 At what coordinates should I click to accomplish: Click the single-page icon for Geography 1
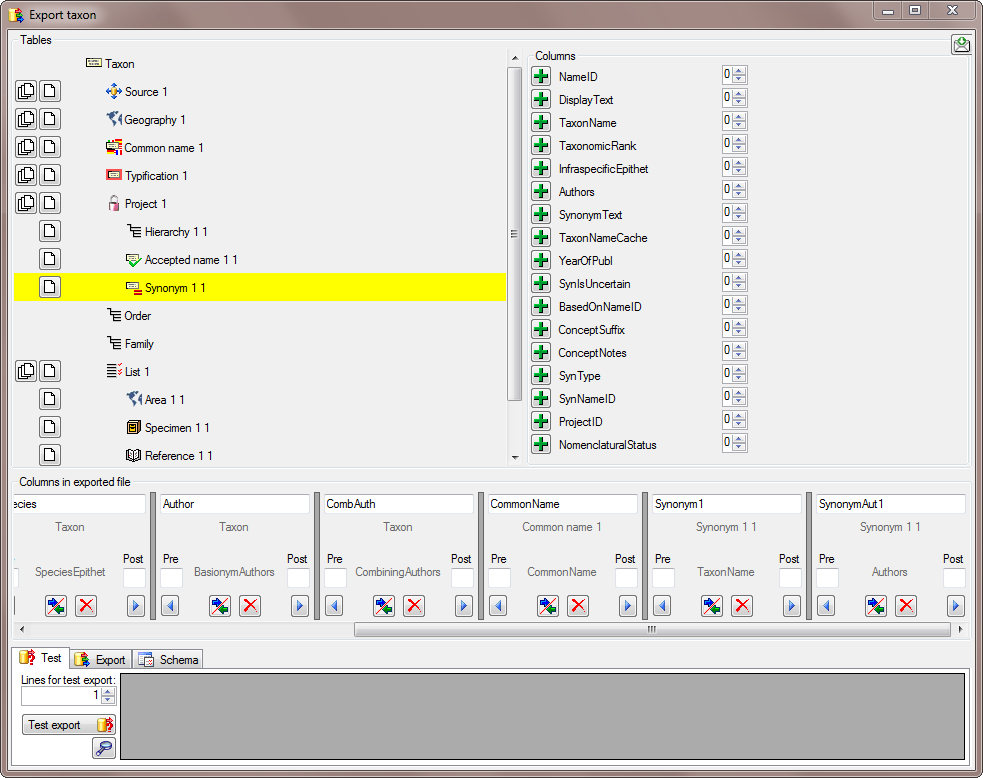tap(50, 120)
